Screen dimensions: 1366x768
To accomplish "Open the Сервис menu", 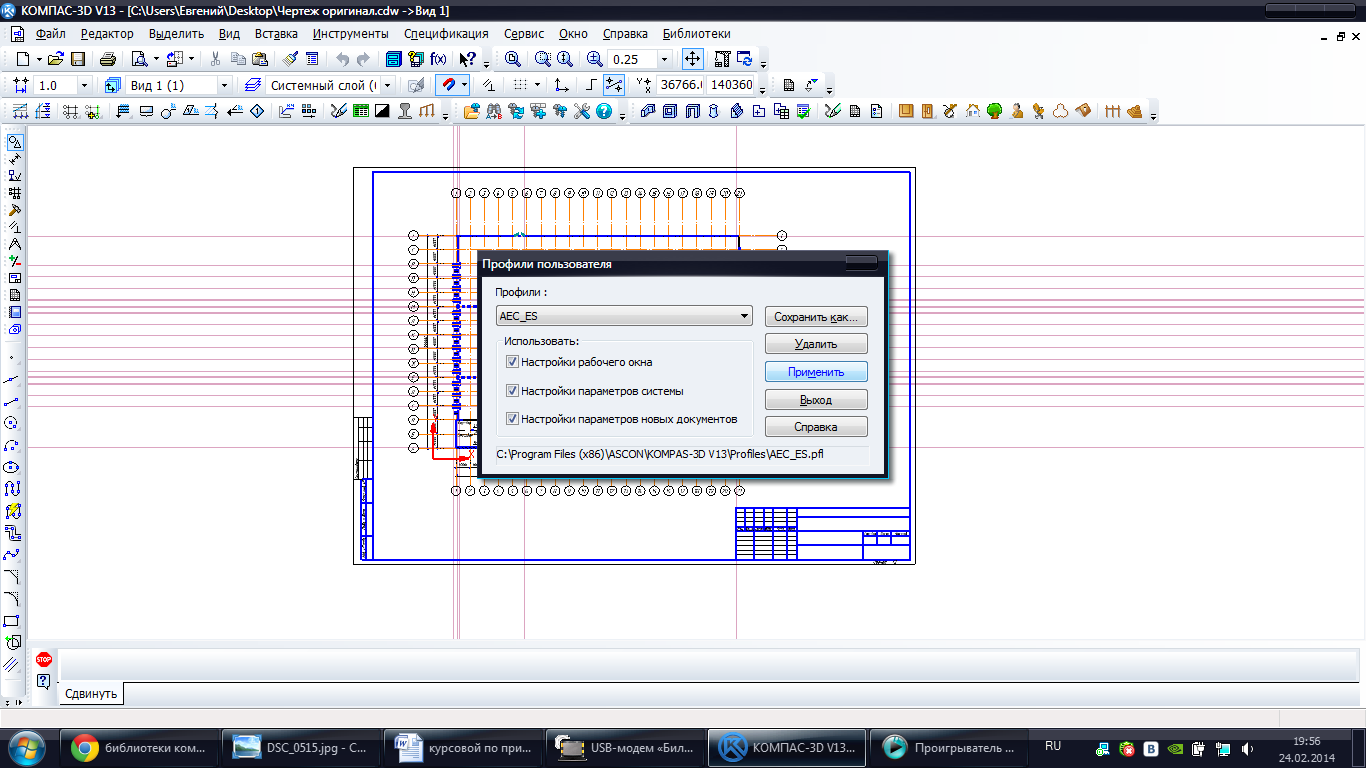I will point(524,34).
